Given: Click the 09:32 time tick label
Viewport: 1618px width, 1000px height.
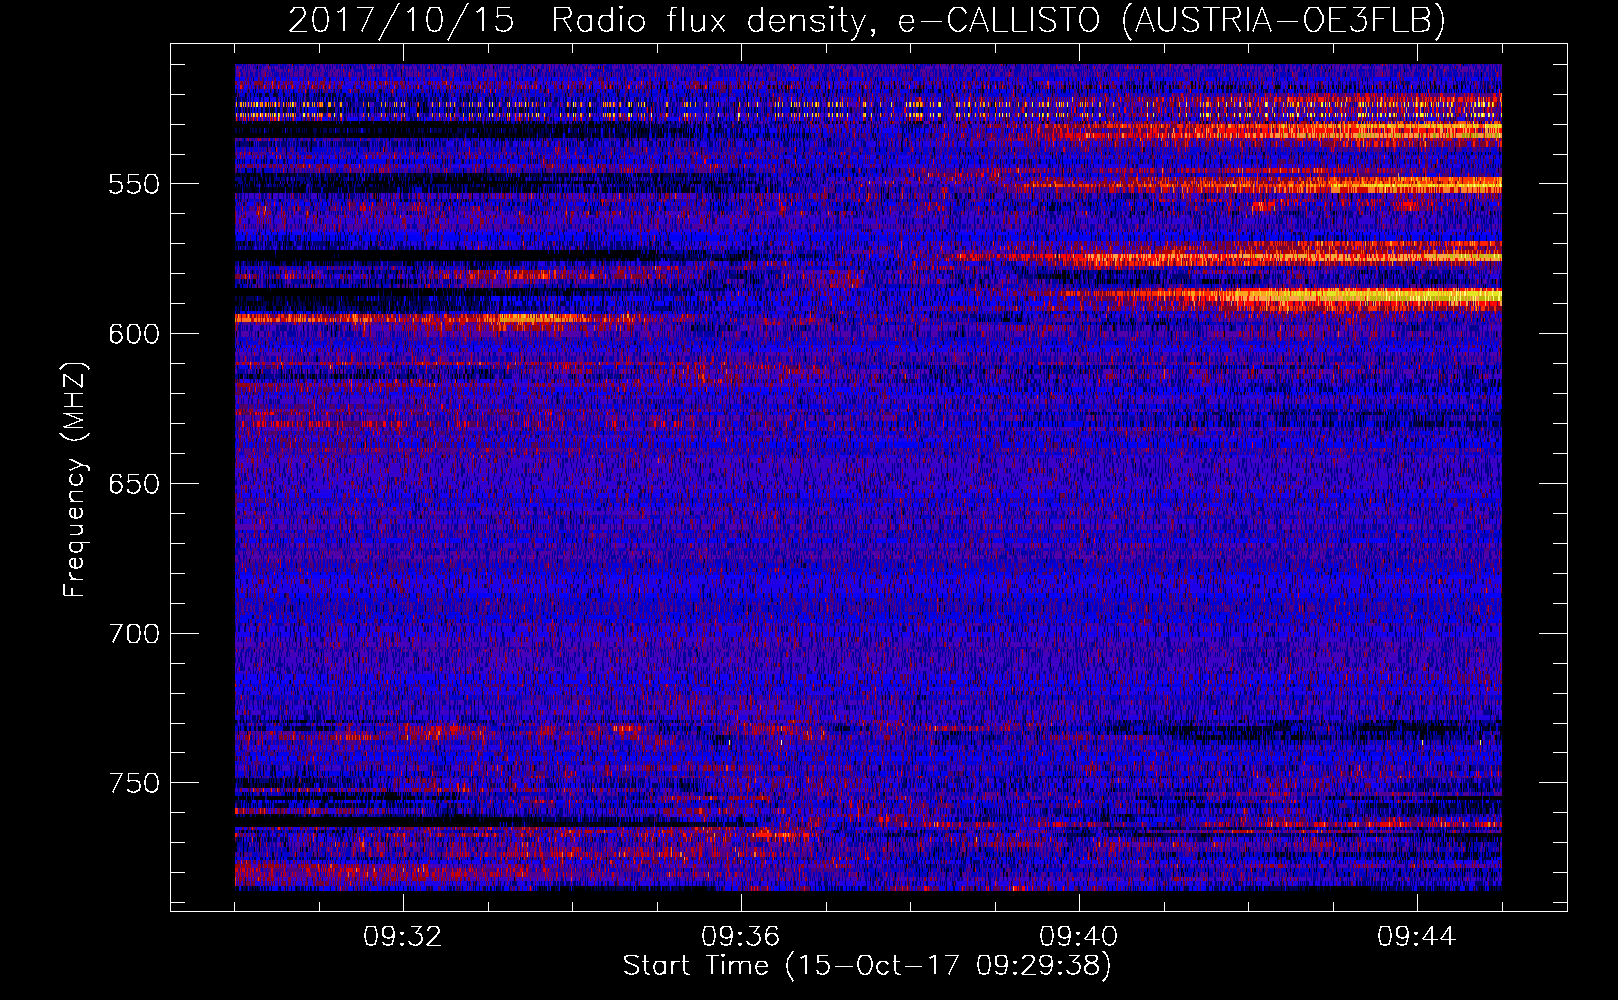Looking at the screenshot, I should click(x=403, y=937).
